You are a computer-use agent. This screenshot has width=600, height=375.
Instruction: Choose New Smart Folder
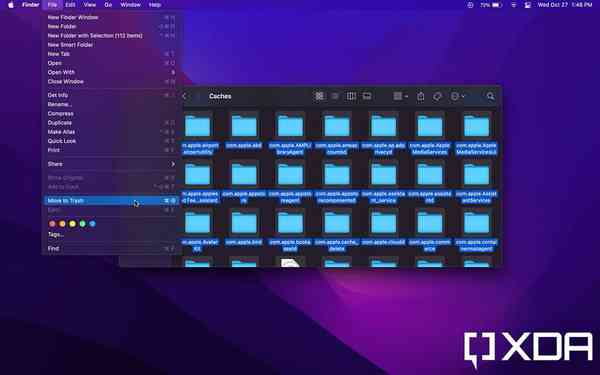tap(111, 45)
